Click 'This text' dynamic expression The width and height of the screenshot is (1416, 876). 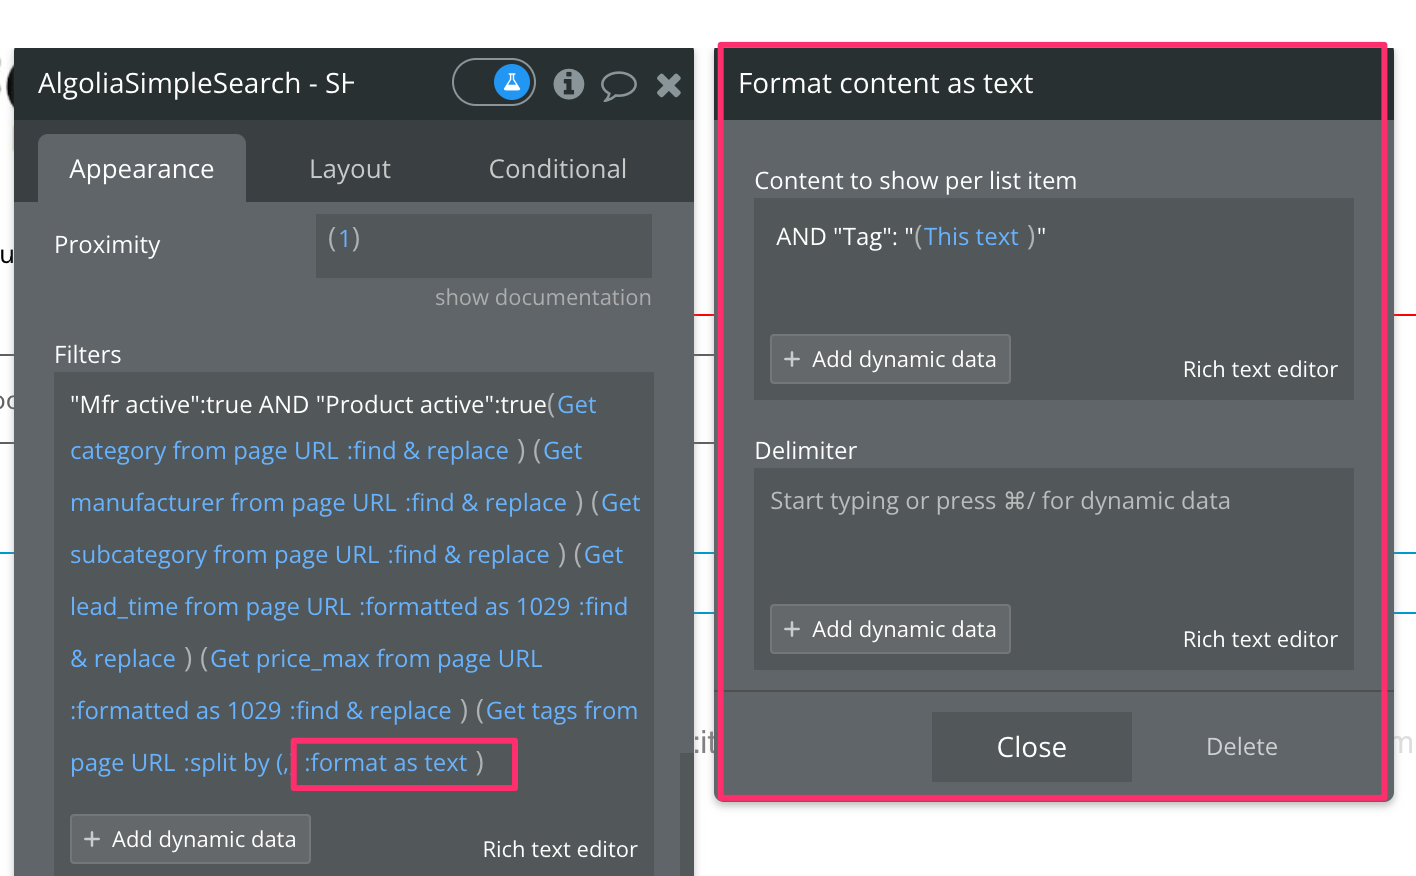[971, 237]
